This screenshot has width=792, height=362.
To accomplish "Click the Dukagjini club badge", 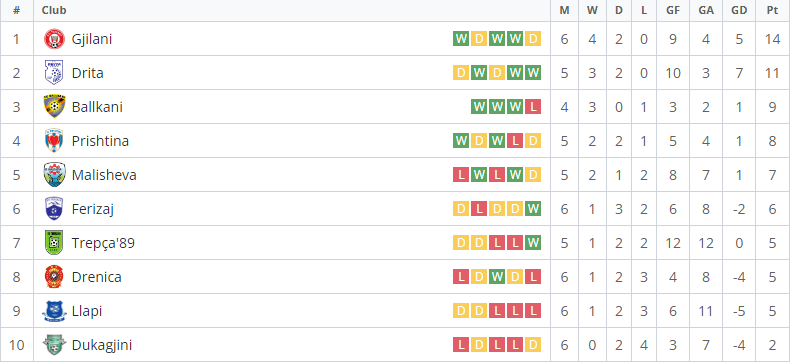I will pyautogui.click(x=54, y=345).
